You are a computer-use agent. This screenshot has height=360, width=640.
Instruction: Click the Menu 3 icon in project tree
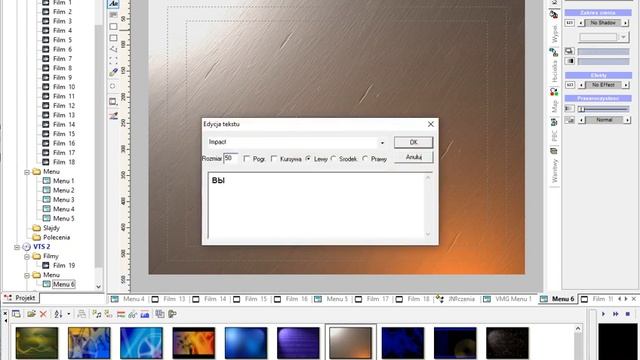tap(47, 200)
